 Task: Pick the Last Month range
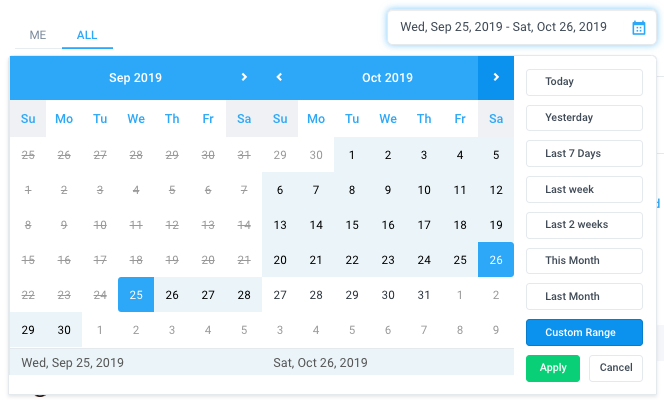point(584,297)
